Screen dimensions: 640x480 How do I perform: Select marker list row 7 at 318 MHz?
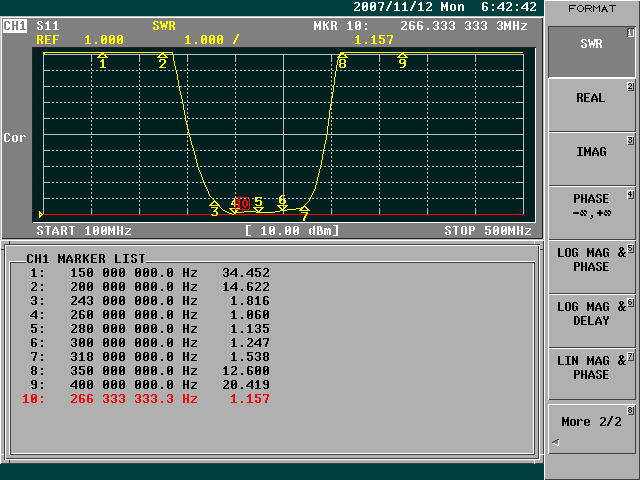click(149, 357)
